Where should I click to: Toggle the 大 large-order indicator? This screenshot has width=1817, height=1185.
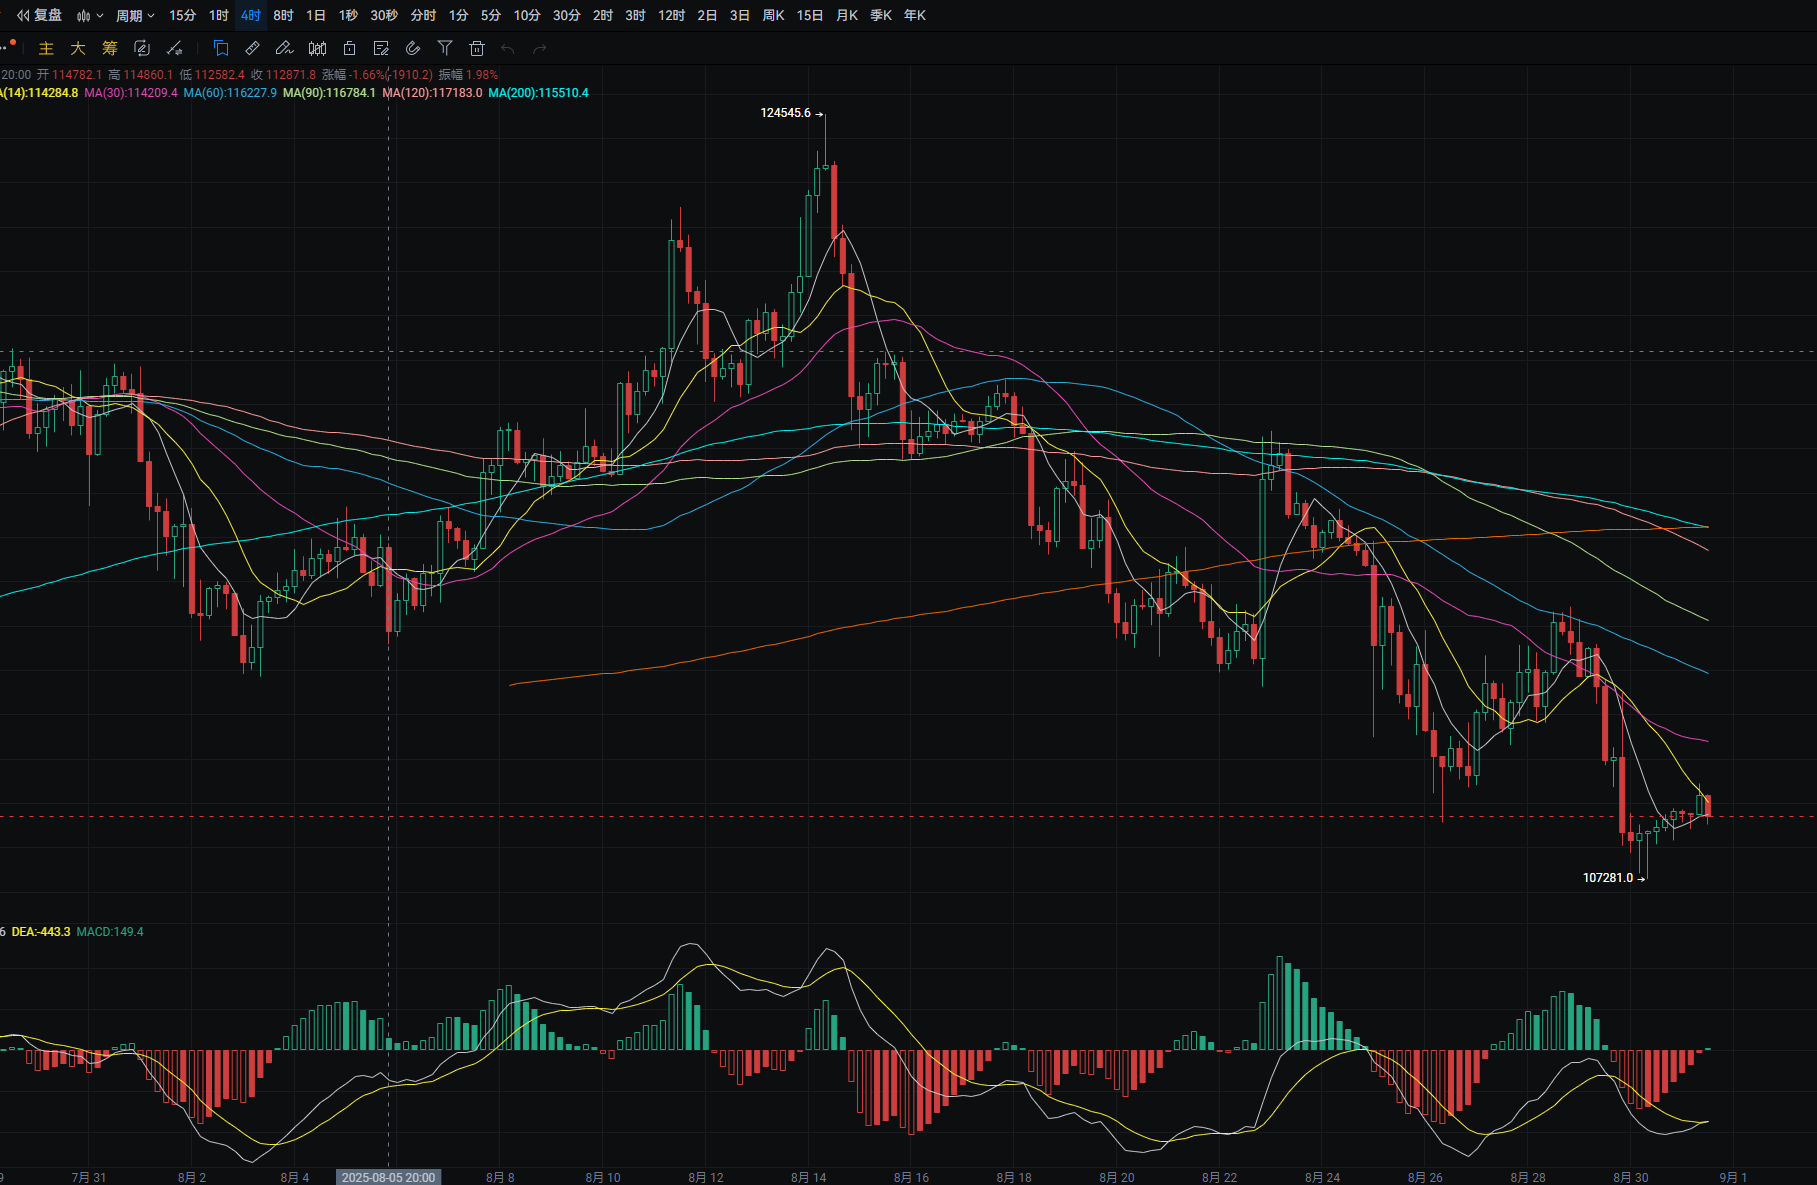78,48
